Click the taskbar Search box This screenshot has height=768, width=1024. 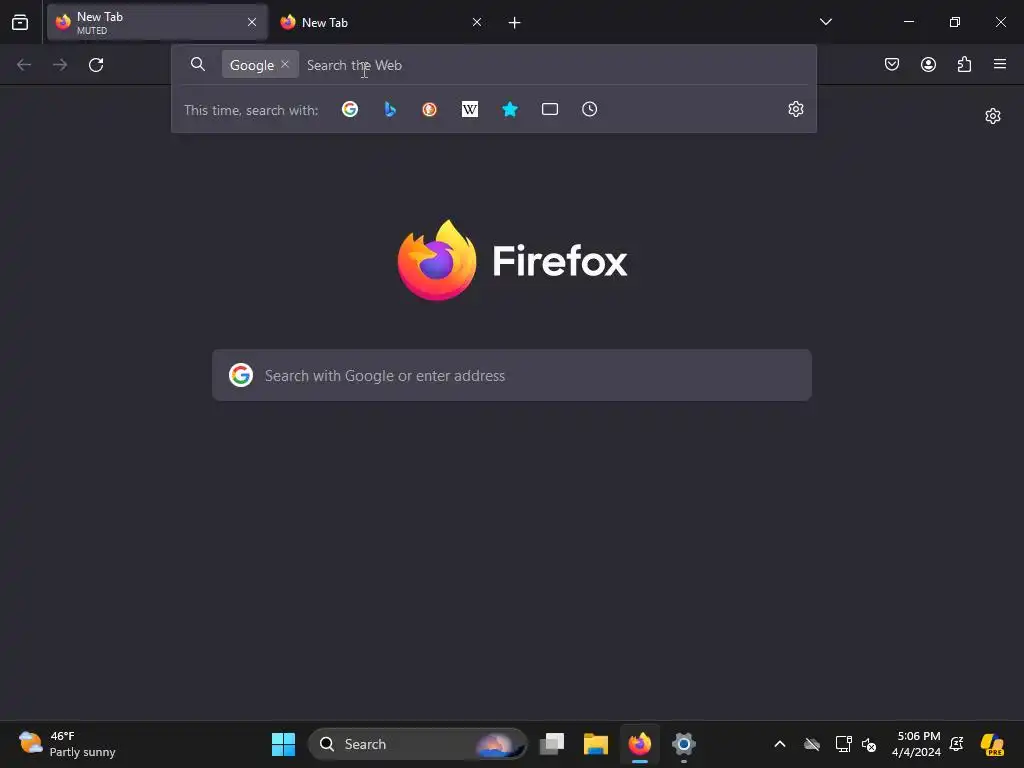tap(417, 744)
